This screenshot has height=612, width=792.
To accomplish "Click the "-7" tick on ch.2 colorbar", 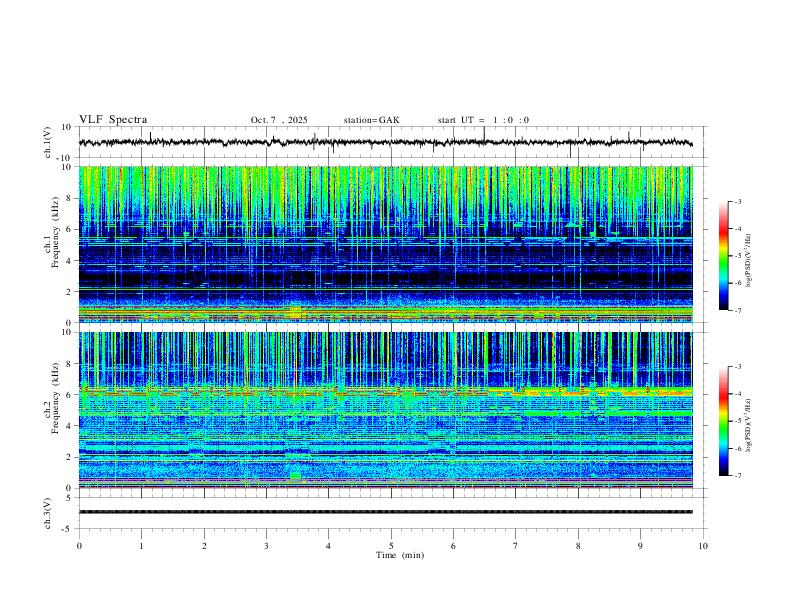I will coord(737,476).
